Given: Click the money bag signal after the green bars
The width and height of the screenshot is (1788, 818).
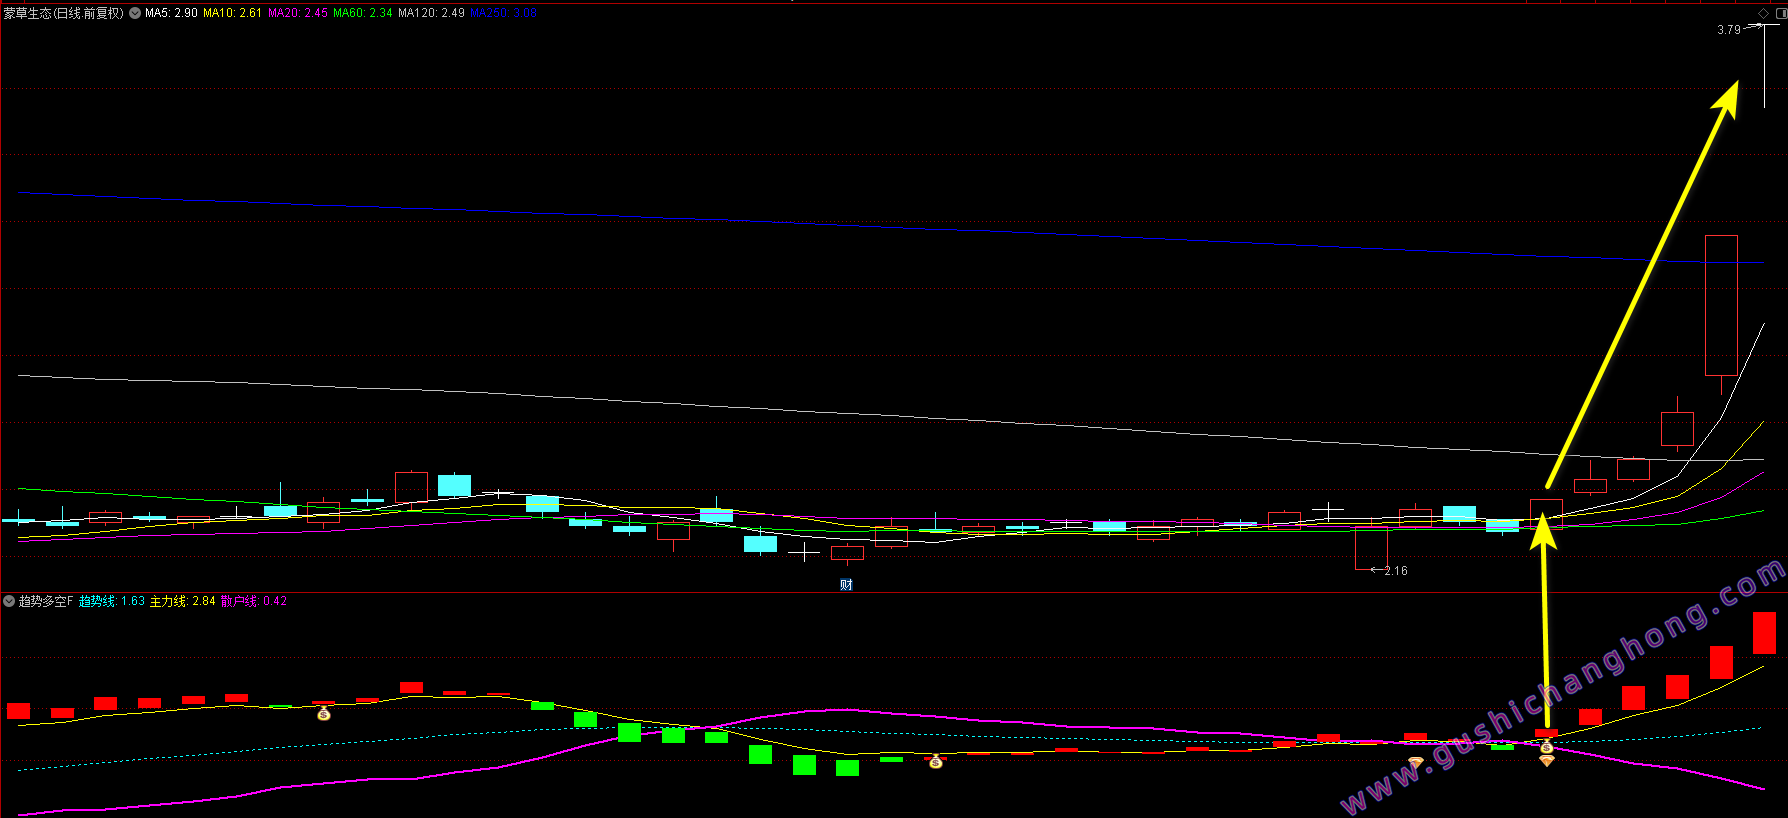Looking at the screenshot, I should pyautogui.click(x=935, y=762).
